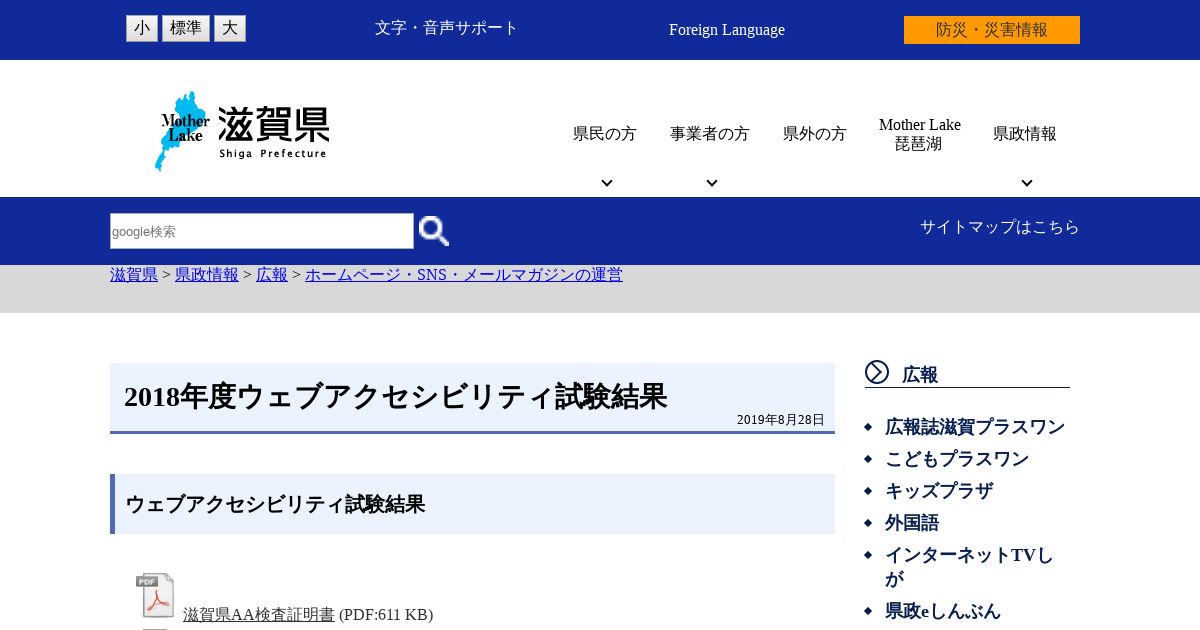
Task: Open インターネットTVしが in the sidebar
Action: coord(969,567)
